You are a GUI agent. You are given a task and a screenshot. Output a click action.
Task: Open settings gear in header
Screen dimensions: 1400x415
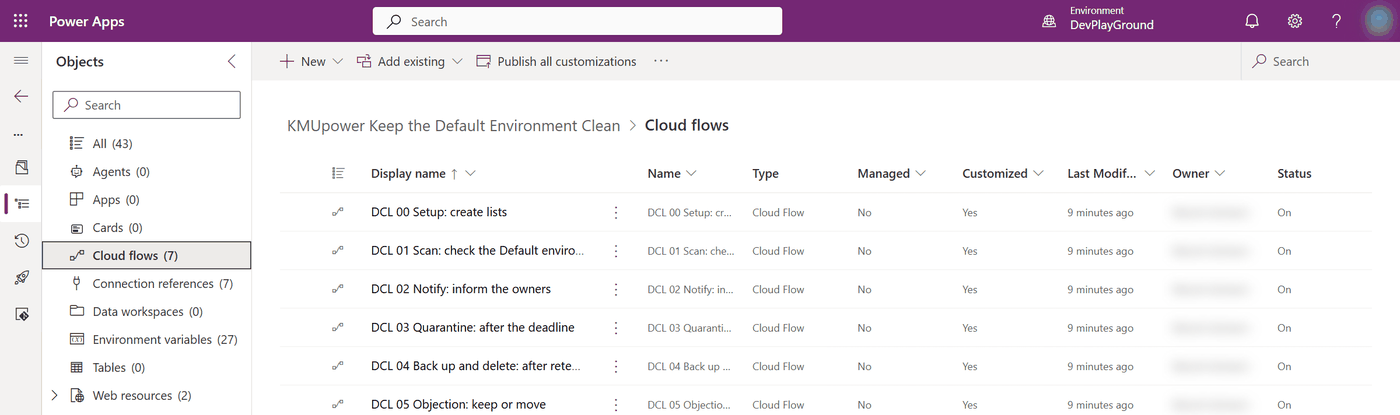tap(1295, 21)
